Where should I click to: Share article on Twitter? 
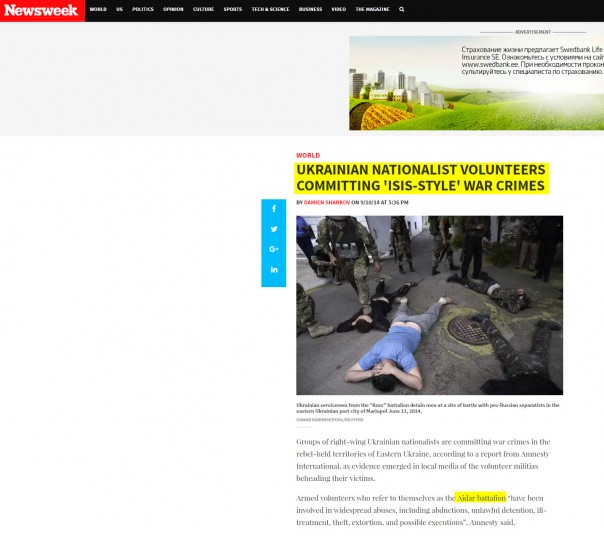pyautogui.click(x=274, y=229)
